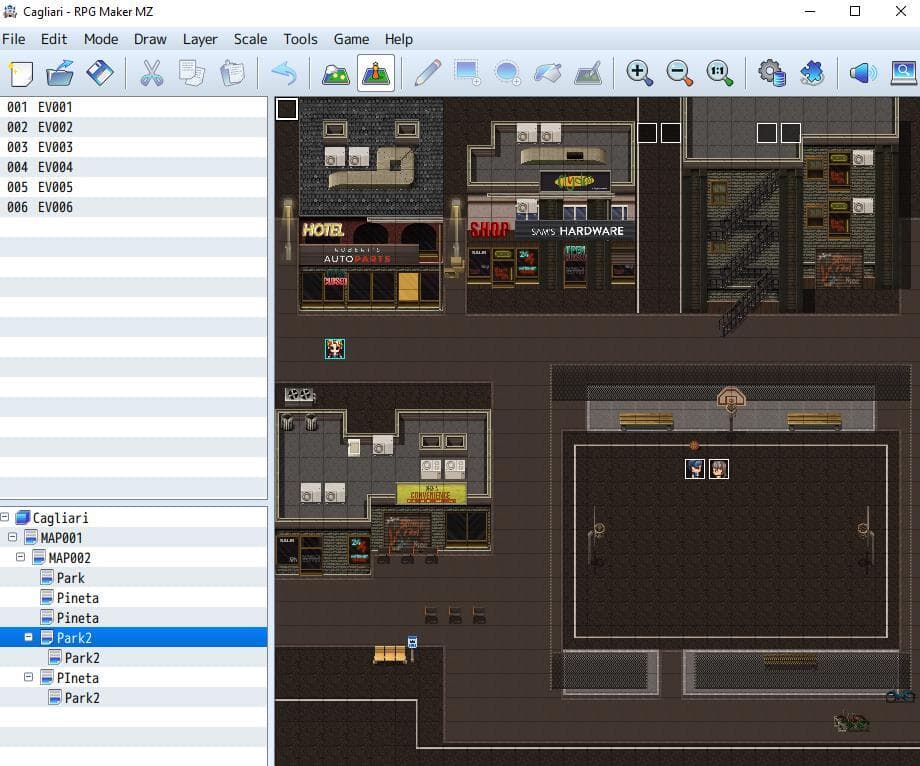The height and width of the screenshot is (766, 920).
Task: Open the Layer menu
Action: coord(200,39)
